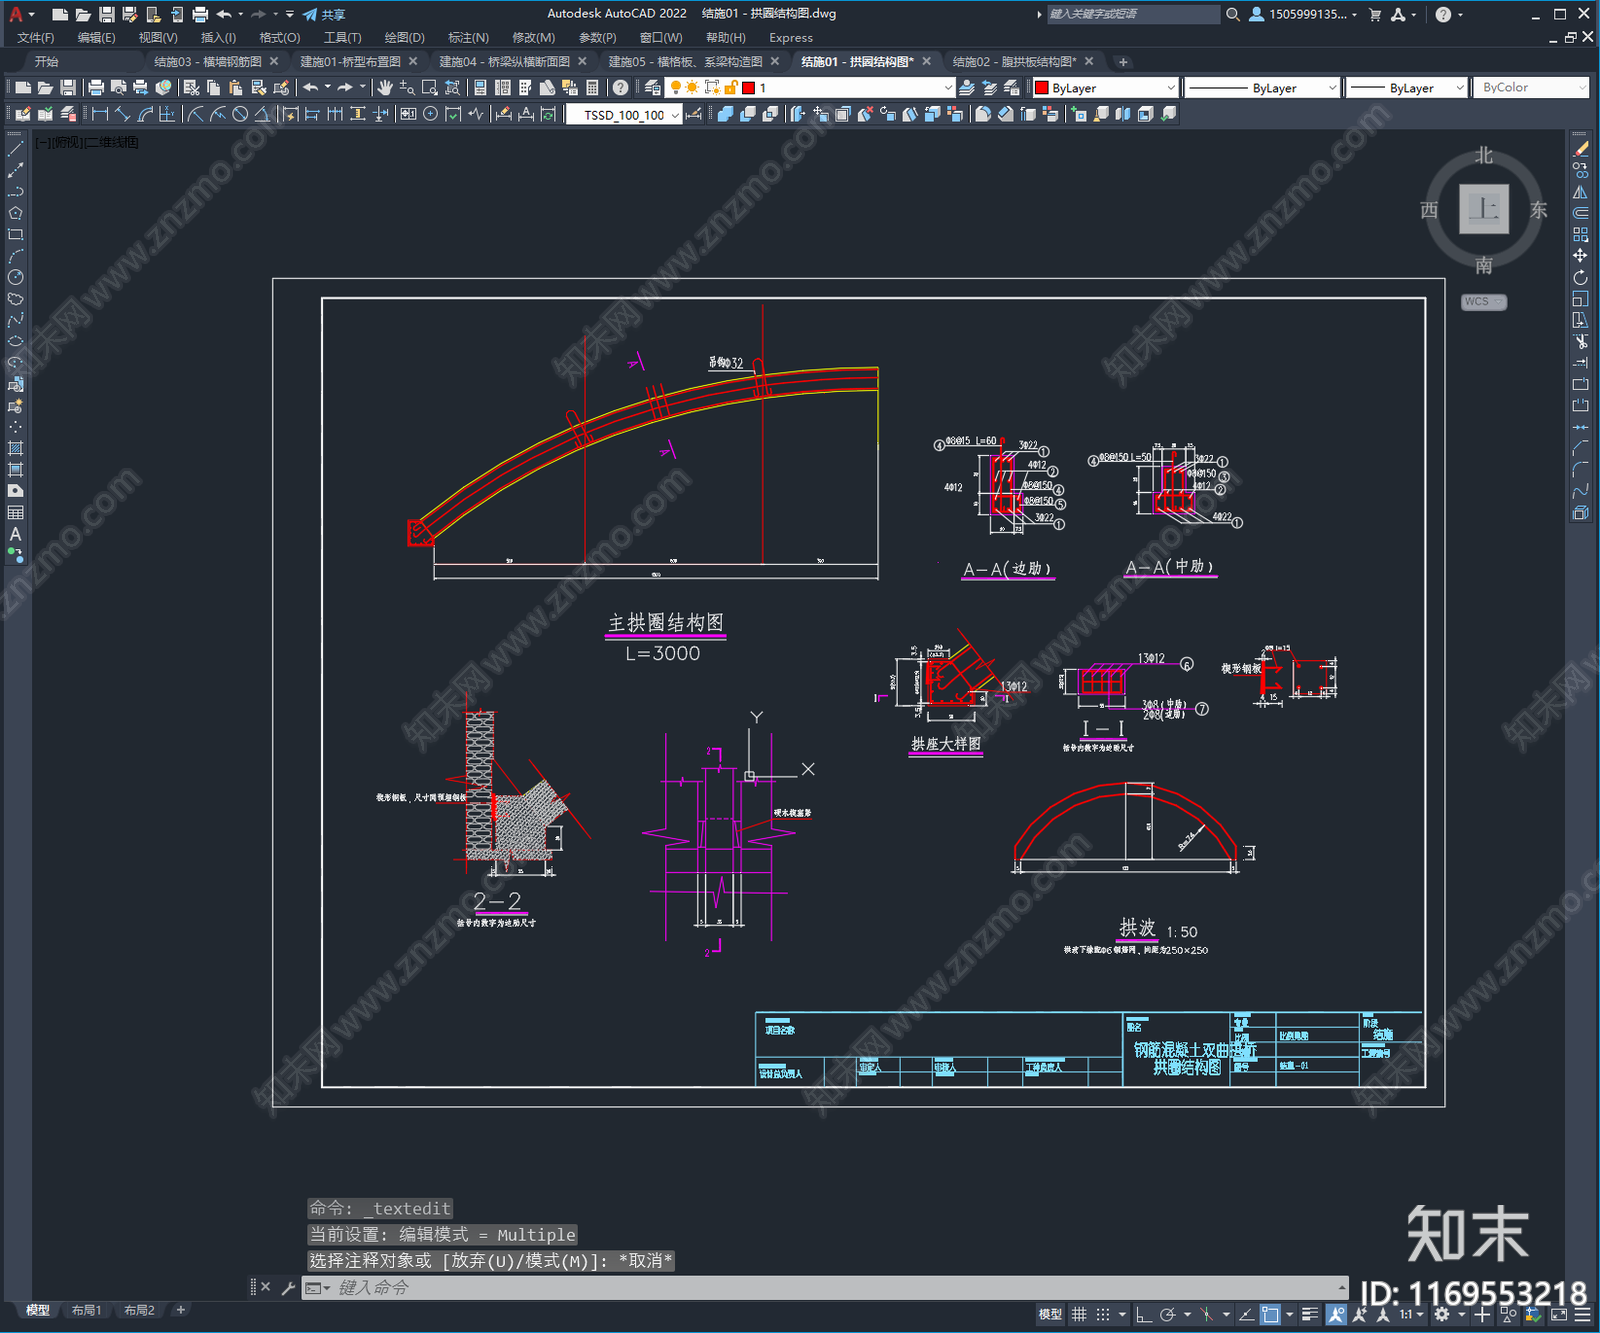
Task: Open the Hatch tool
Action: tap(15, 448)
